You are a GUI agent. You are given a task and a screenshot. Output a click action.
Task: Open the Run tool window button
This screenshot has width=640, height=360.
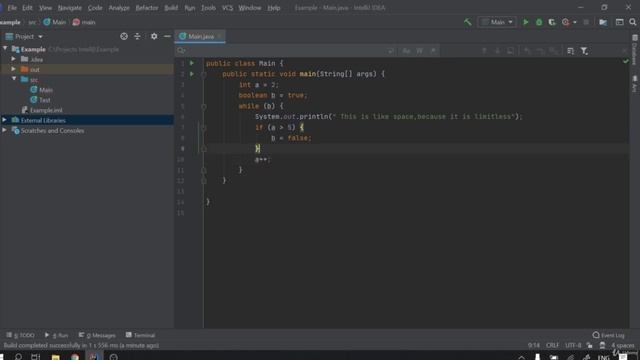tap(56, 335)
